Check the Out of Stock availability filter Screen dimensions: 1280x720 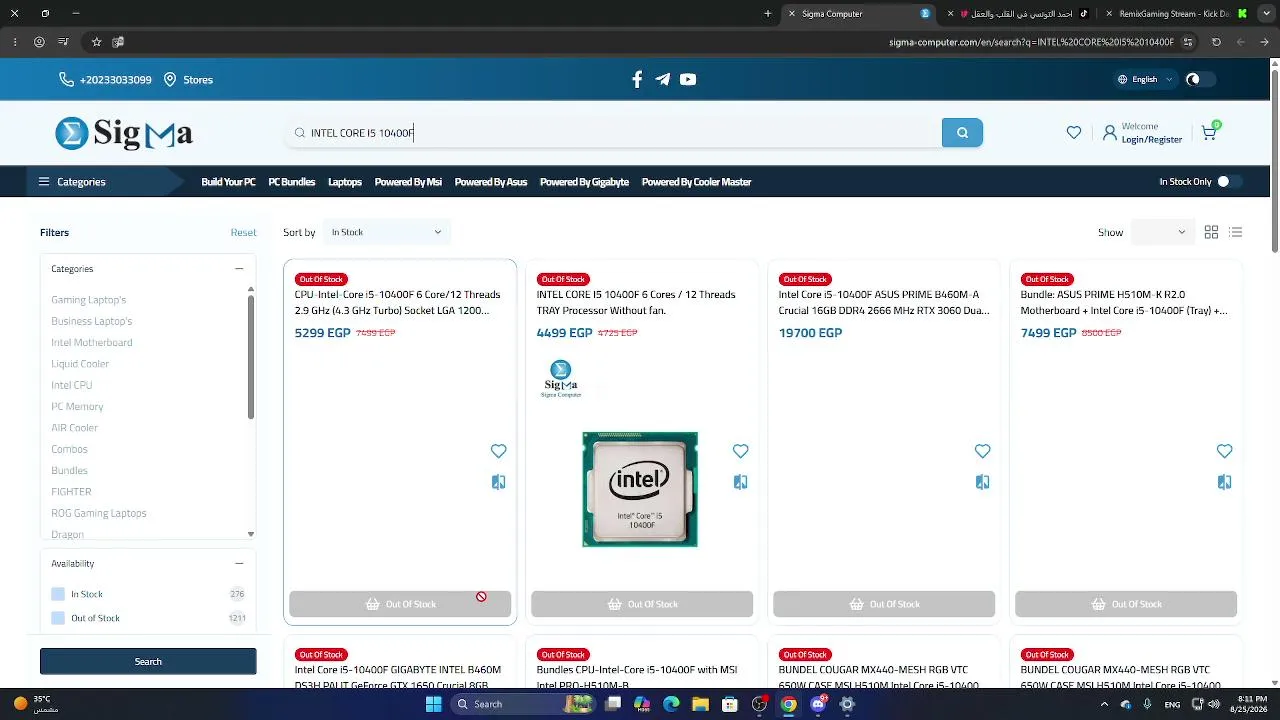coord(58,618)
